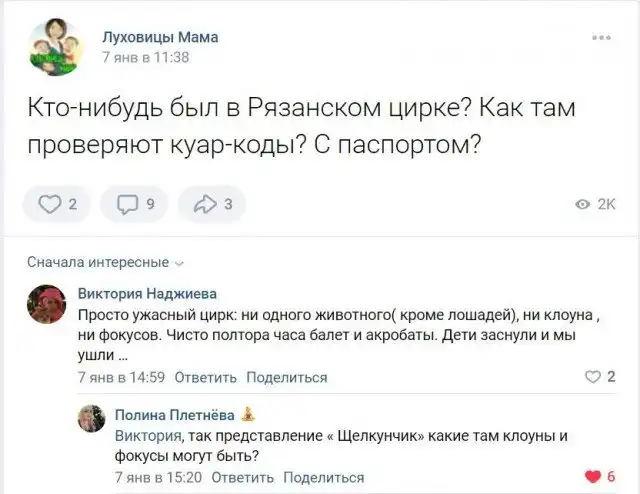Open Viktoria Nadzhieva's profile picture
The height and width of the screenshot is (494, 640).
45,302
